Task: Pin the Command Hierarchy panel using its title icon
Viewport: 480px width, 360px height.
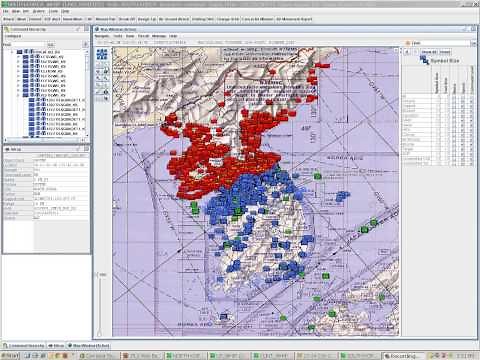Action: point(78,29)
